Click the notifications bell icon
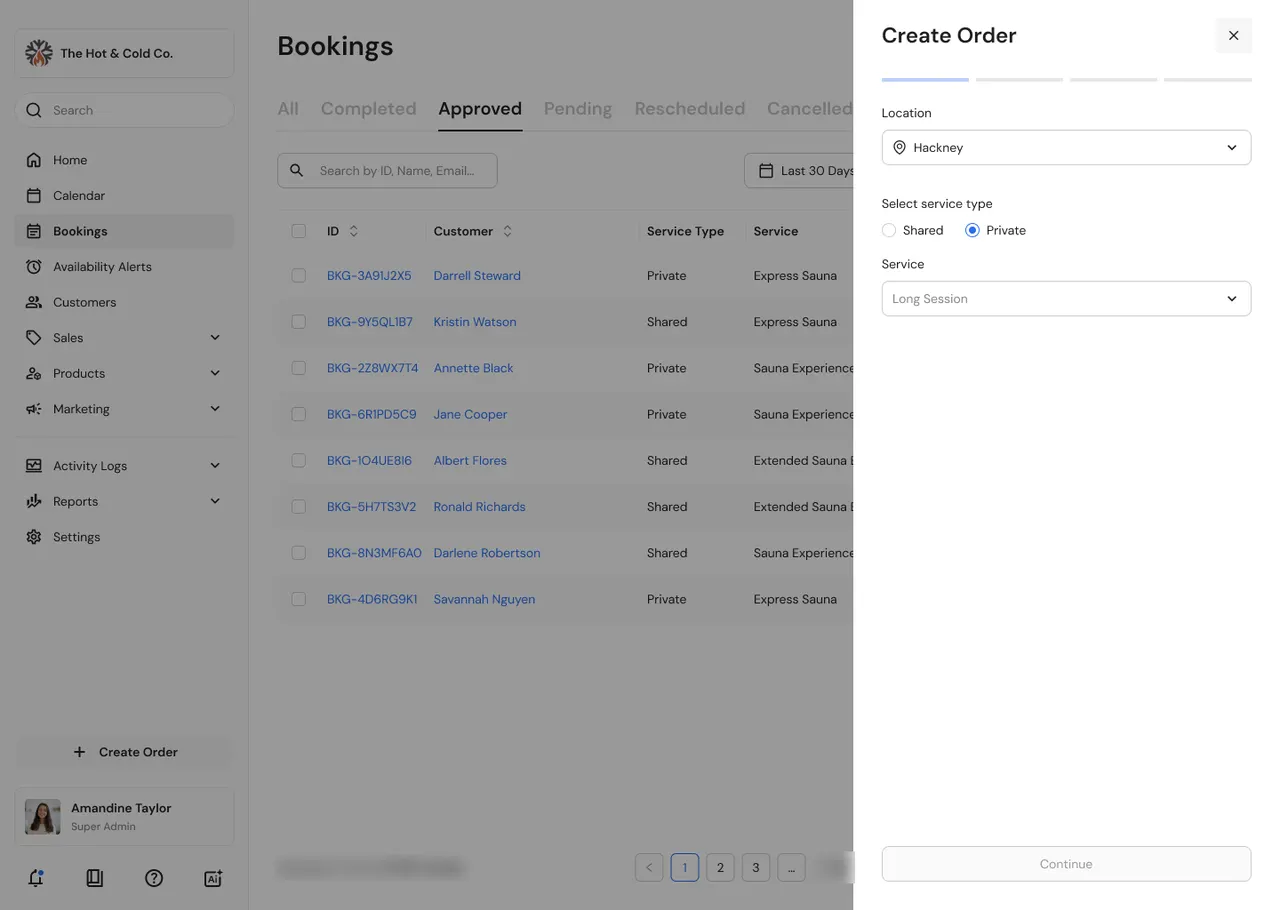Viewport: 1280px width, 910px height. 36,878
